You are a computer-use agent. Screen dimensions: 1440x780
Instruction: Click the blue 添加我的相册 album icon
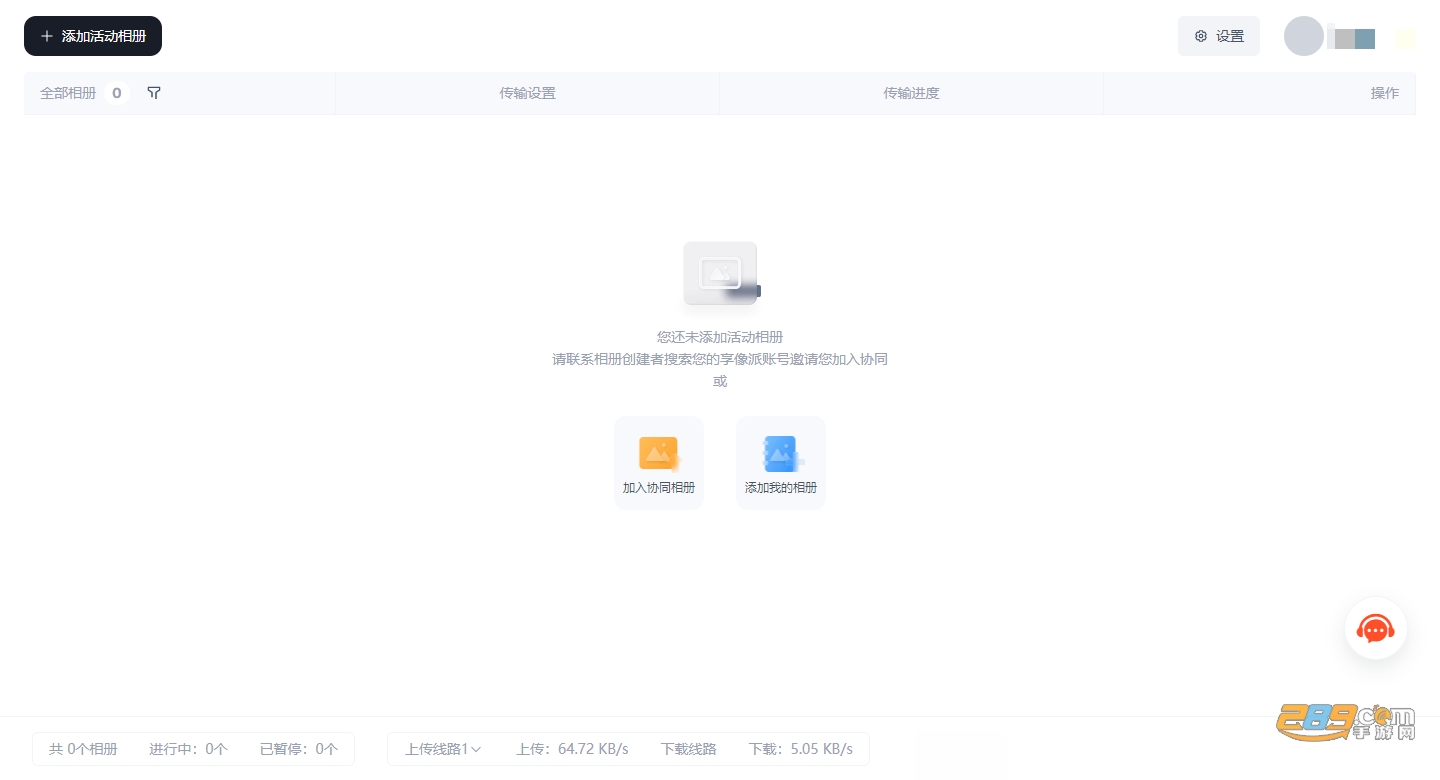tap(781, 453)
